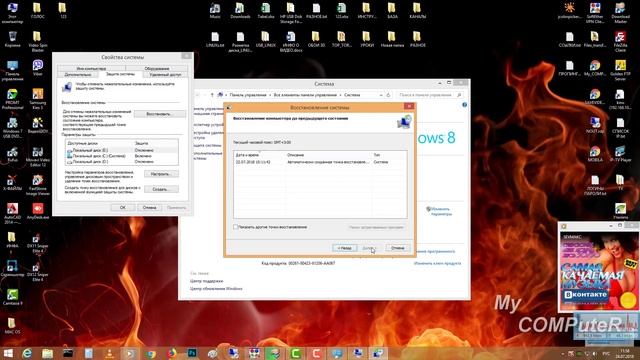The width and height of the screenshot is (640, 360).
Task: Click 'OK' in the System Properties window
Action: pos(123,207)
